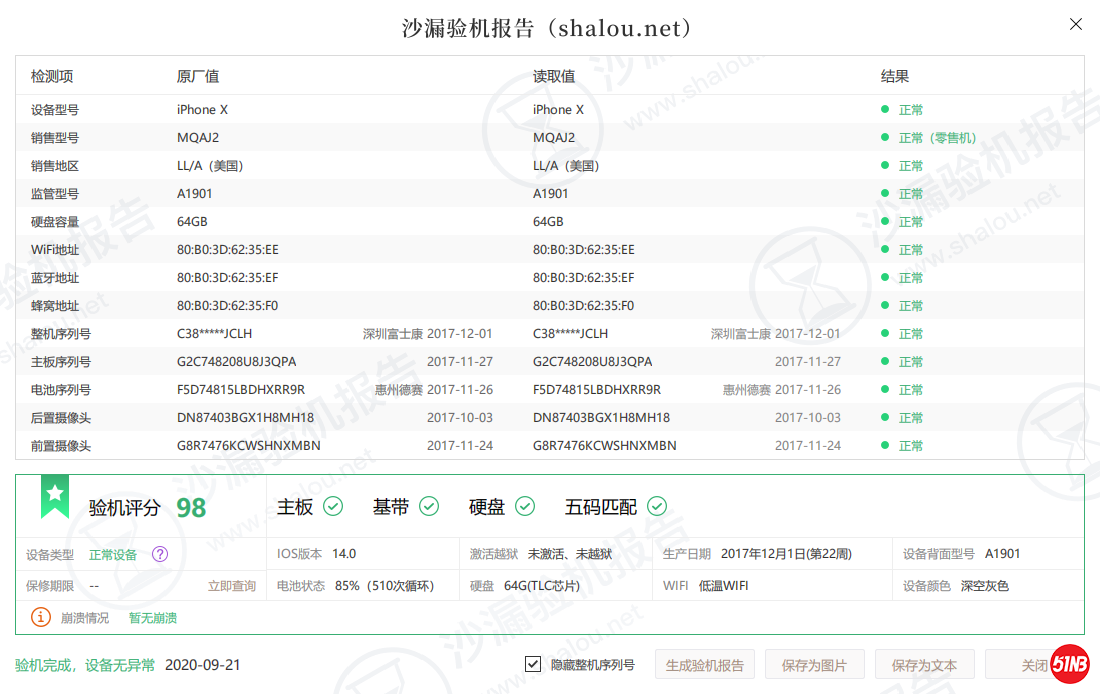Click the red 51NB logo

(x=1069, y=664)
